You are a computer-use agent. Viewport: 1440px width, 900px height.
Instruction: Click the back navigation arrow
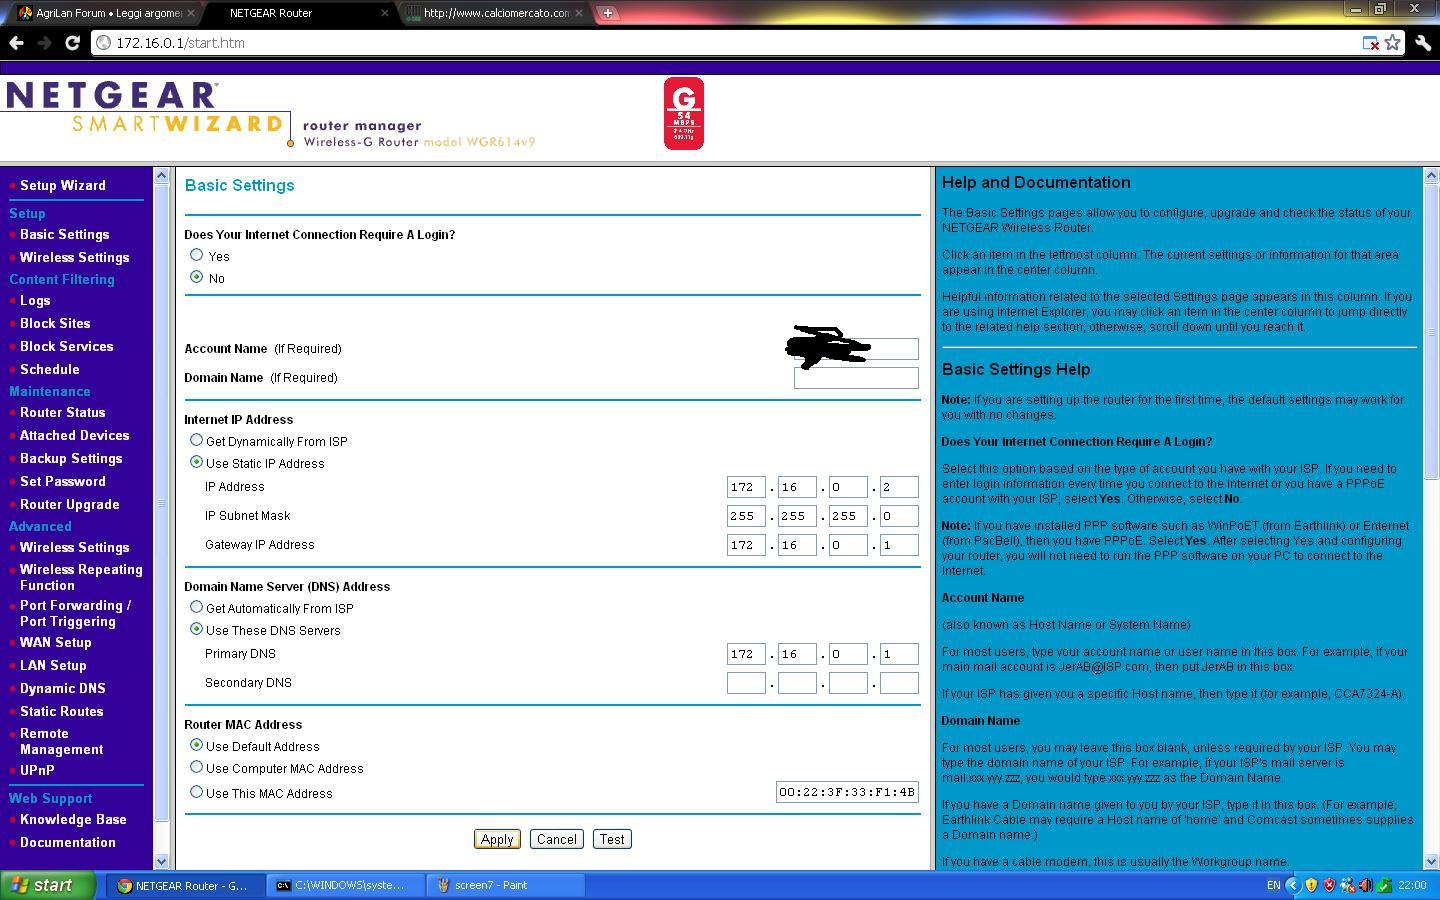16,43
